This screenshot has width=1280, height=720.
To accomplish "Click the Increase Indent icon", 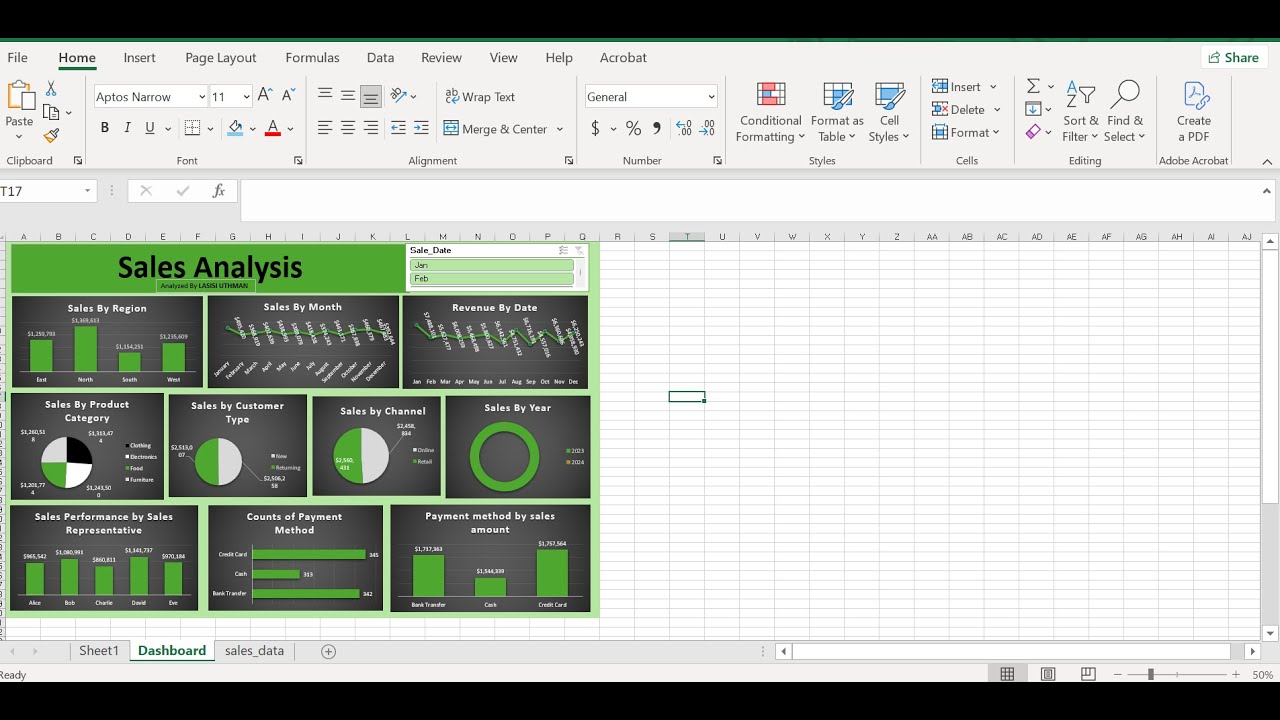I will point(421,128).
